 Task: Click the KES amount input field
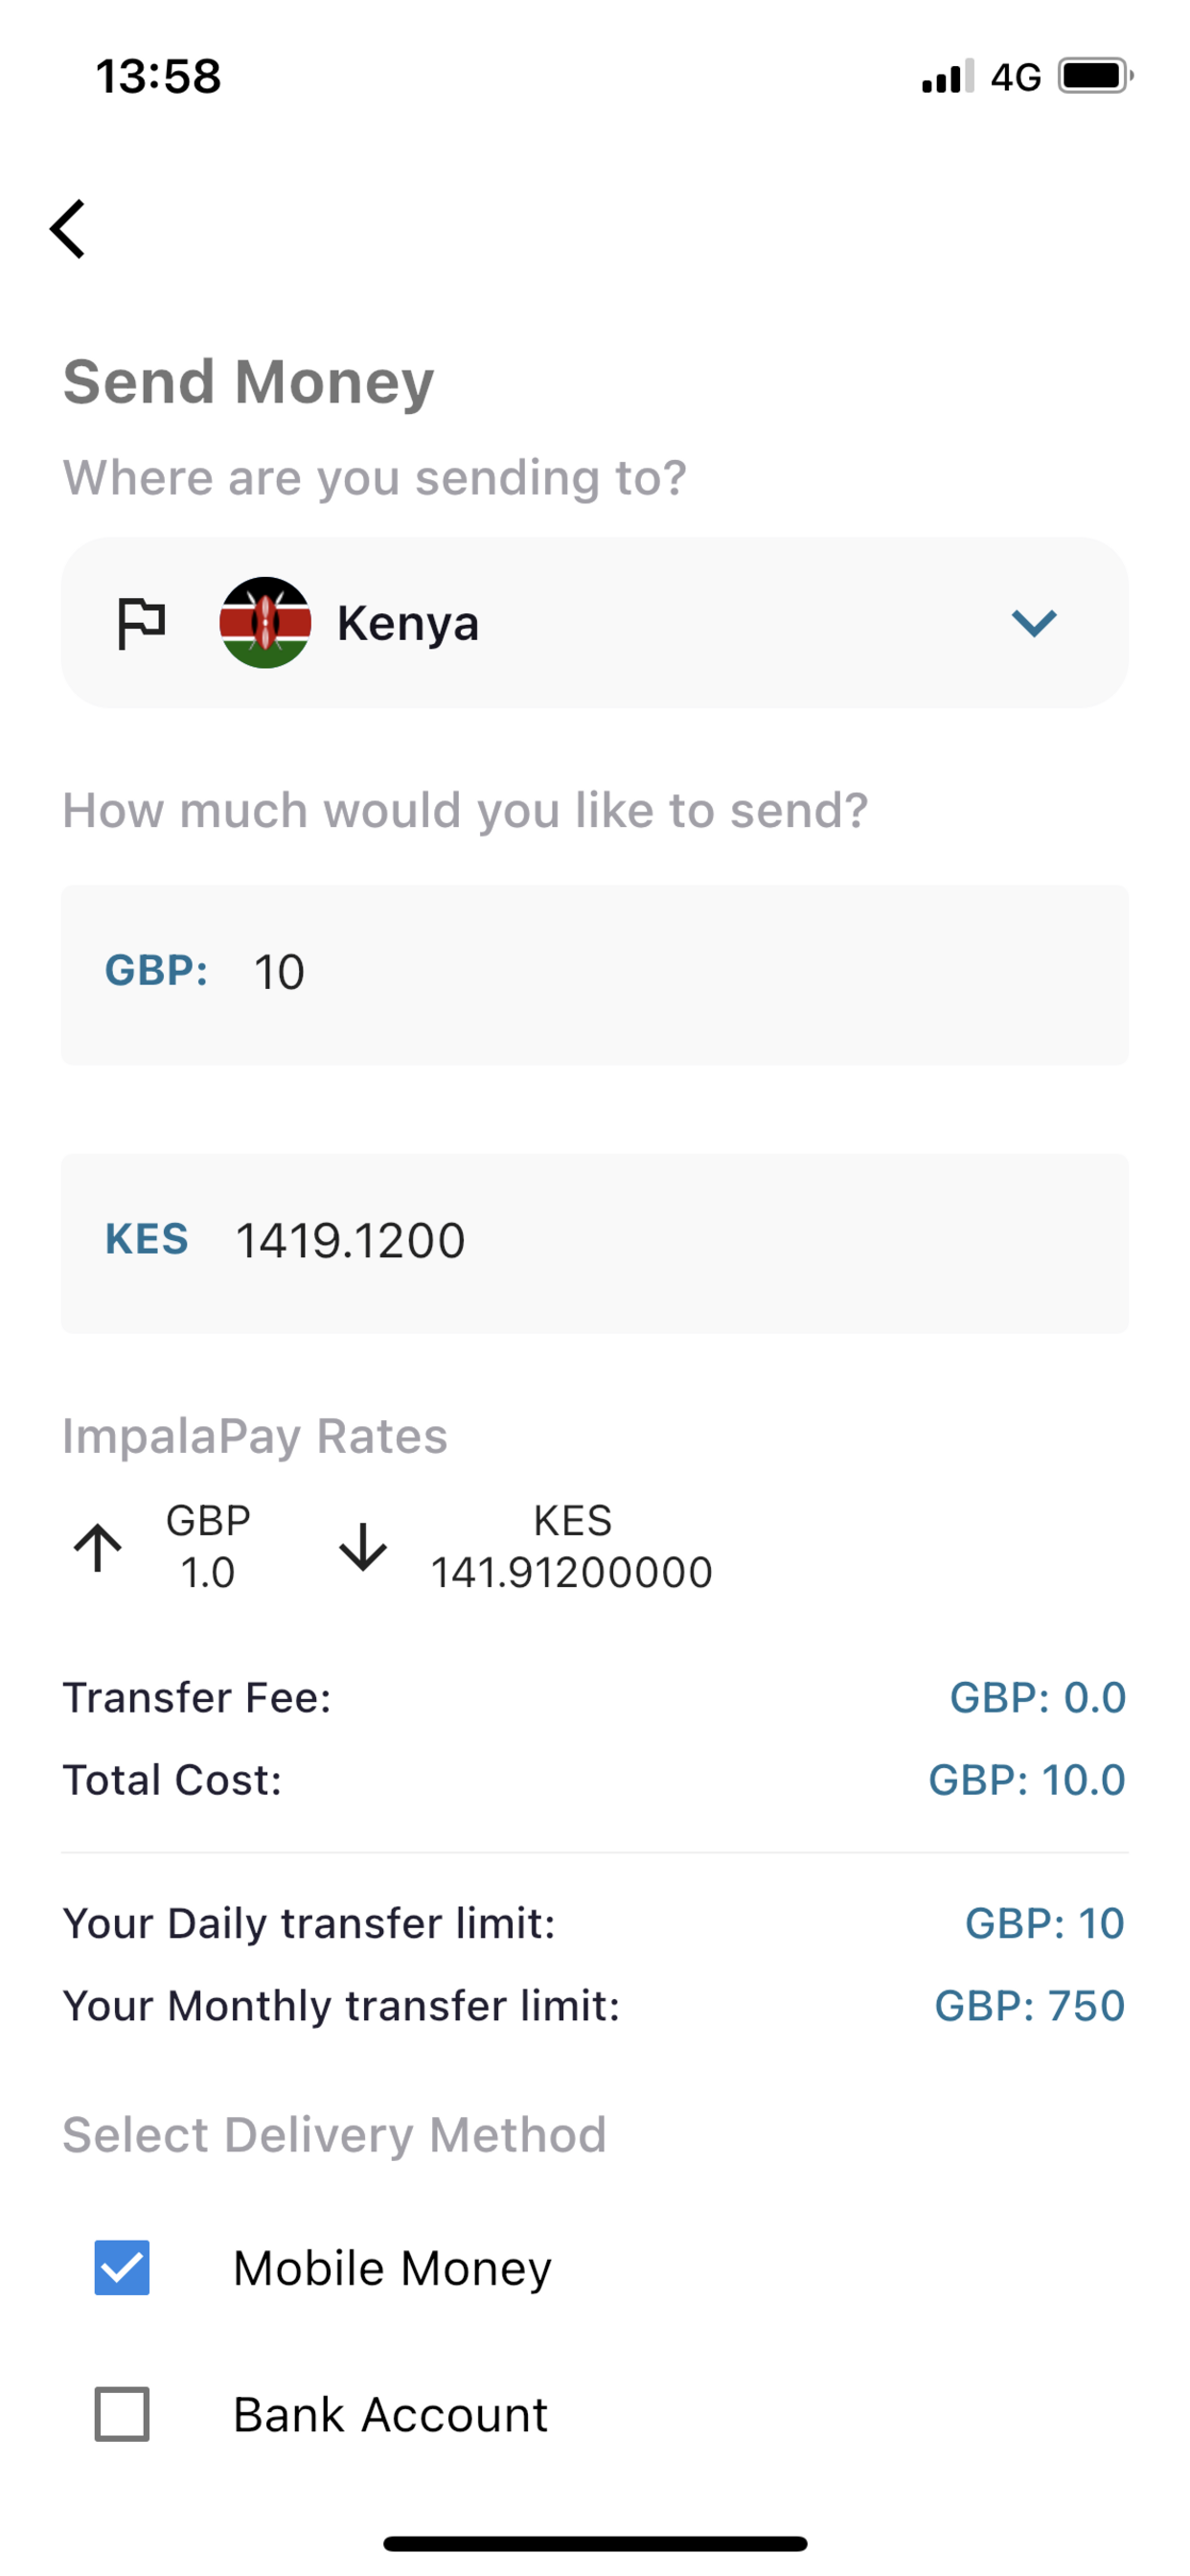[x=595, y=1243]
